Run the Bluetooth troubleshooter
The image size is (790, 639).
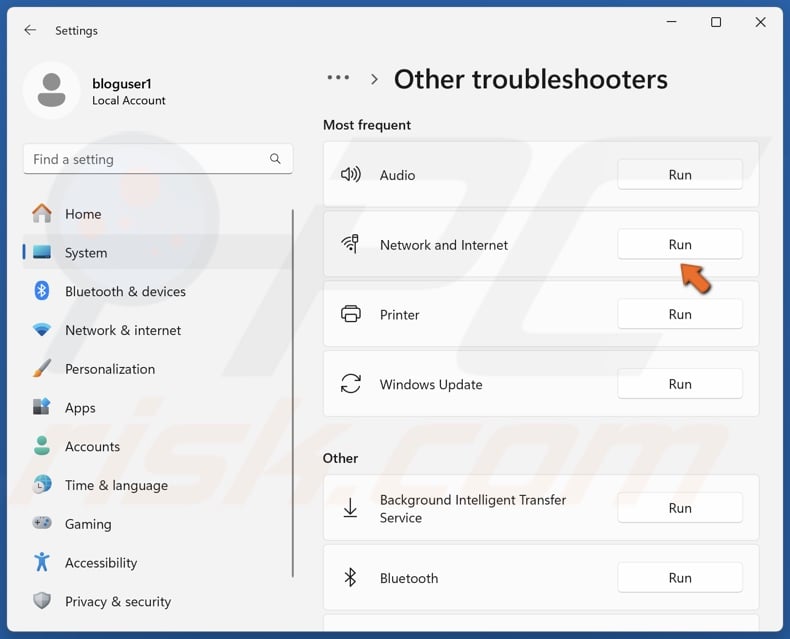(x=680, y=578)
